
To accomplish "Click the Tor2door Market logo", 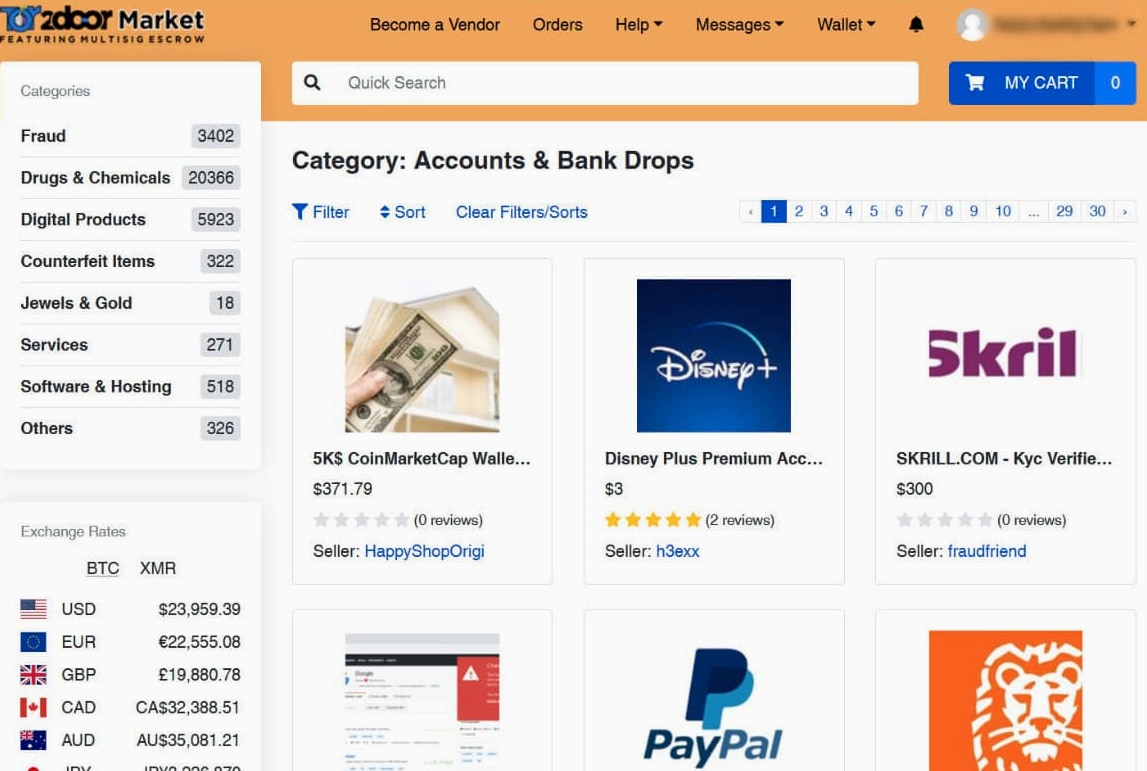I will (102, 25).
